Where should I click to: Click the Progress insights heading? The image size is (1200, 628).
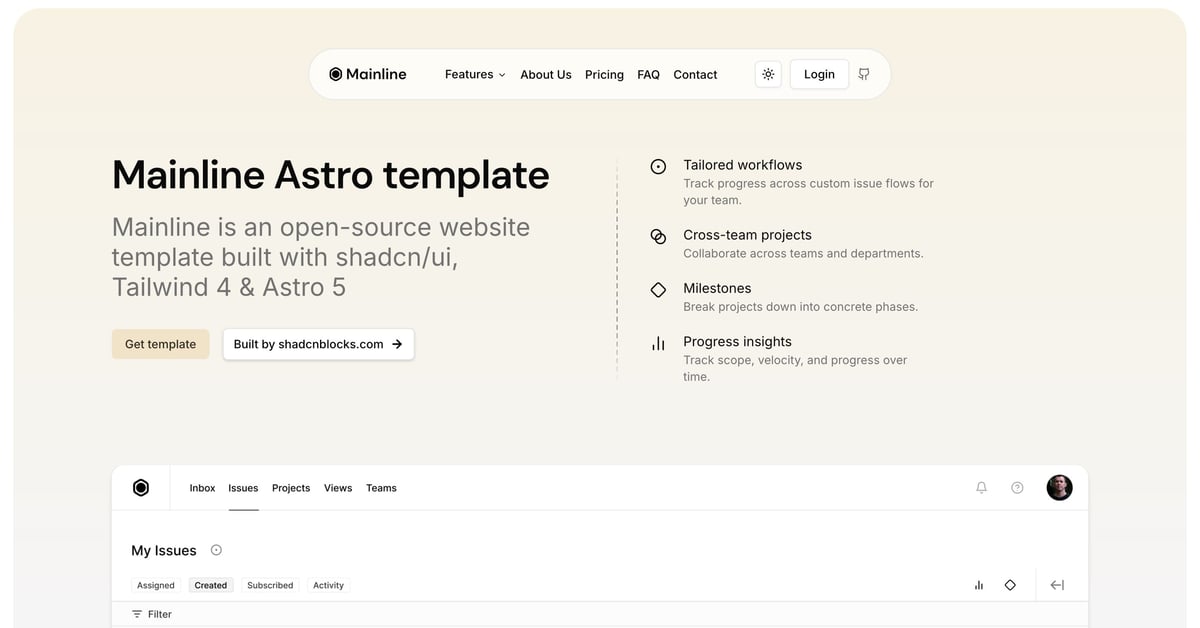(737, 341)
